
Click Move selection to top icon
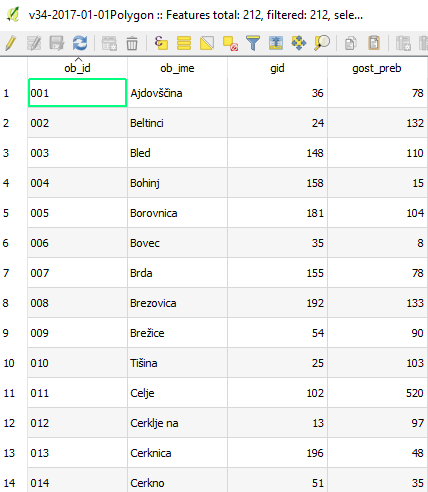276,43
